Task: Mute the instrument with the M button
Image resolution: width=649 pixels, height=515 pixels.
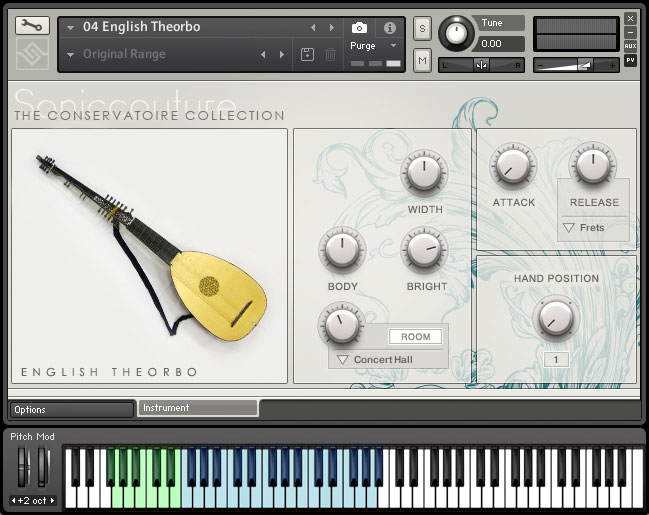Action: pos(422,60)
